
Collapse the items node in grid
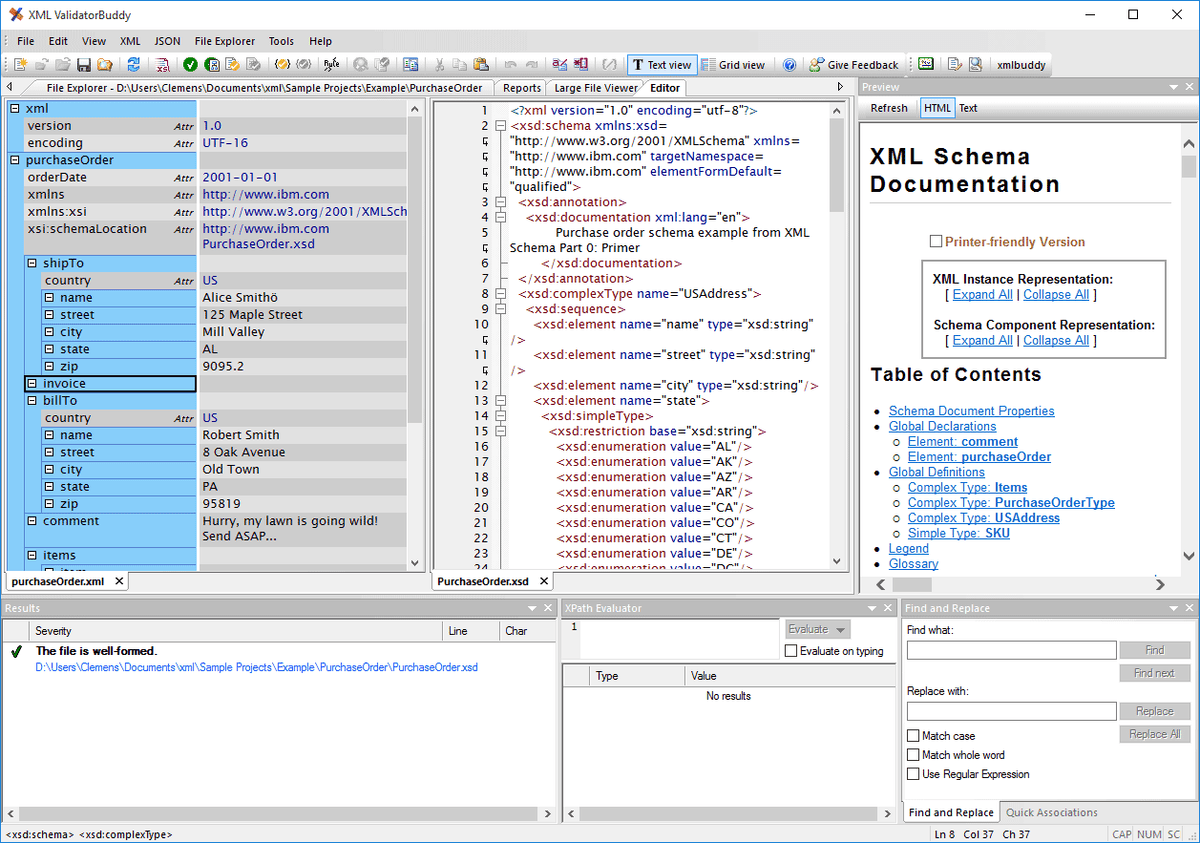[x=32, y=555]
